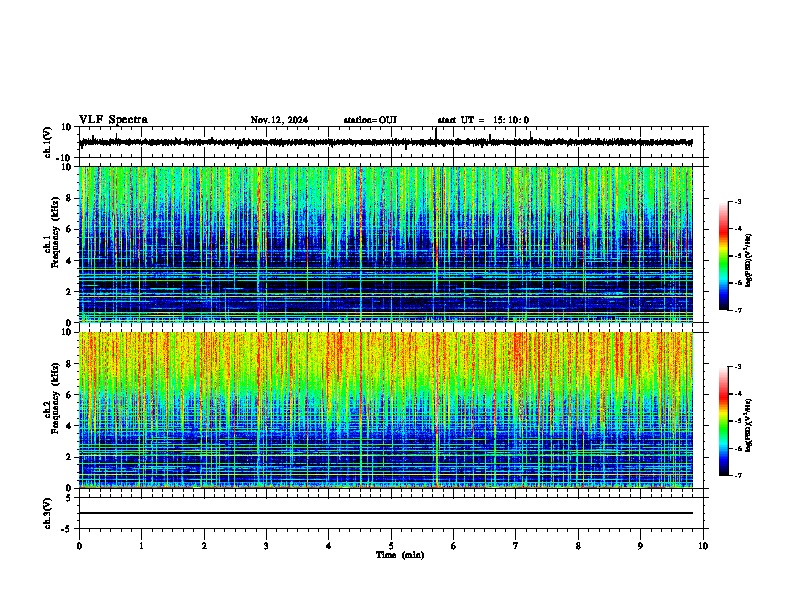Click the "-7" label below ch.2 color bar
The image size is (792, 612).
[737, 475]
